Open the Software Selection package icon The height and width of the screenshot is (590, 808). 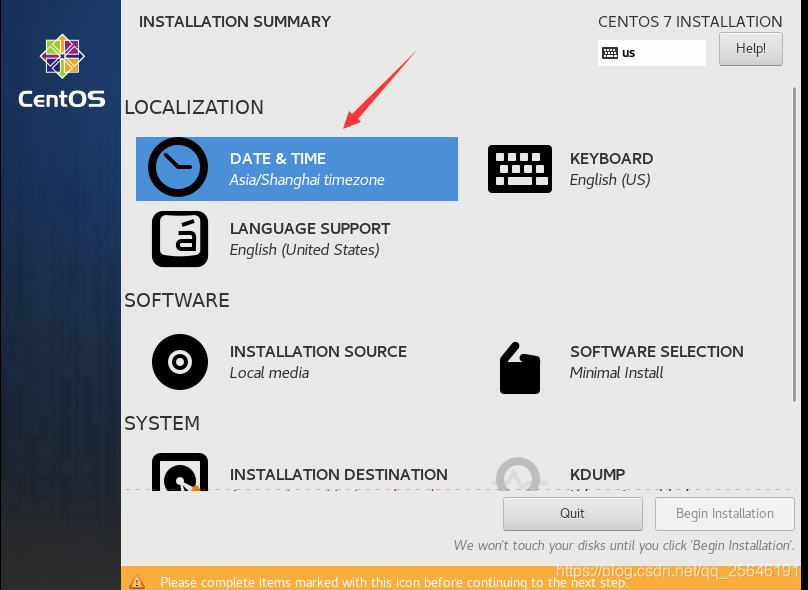(x=519, y=368)
